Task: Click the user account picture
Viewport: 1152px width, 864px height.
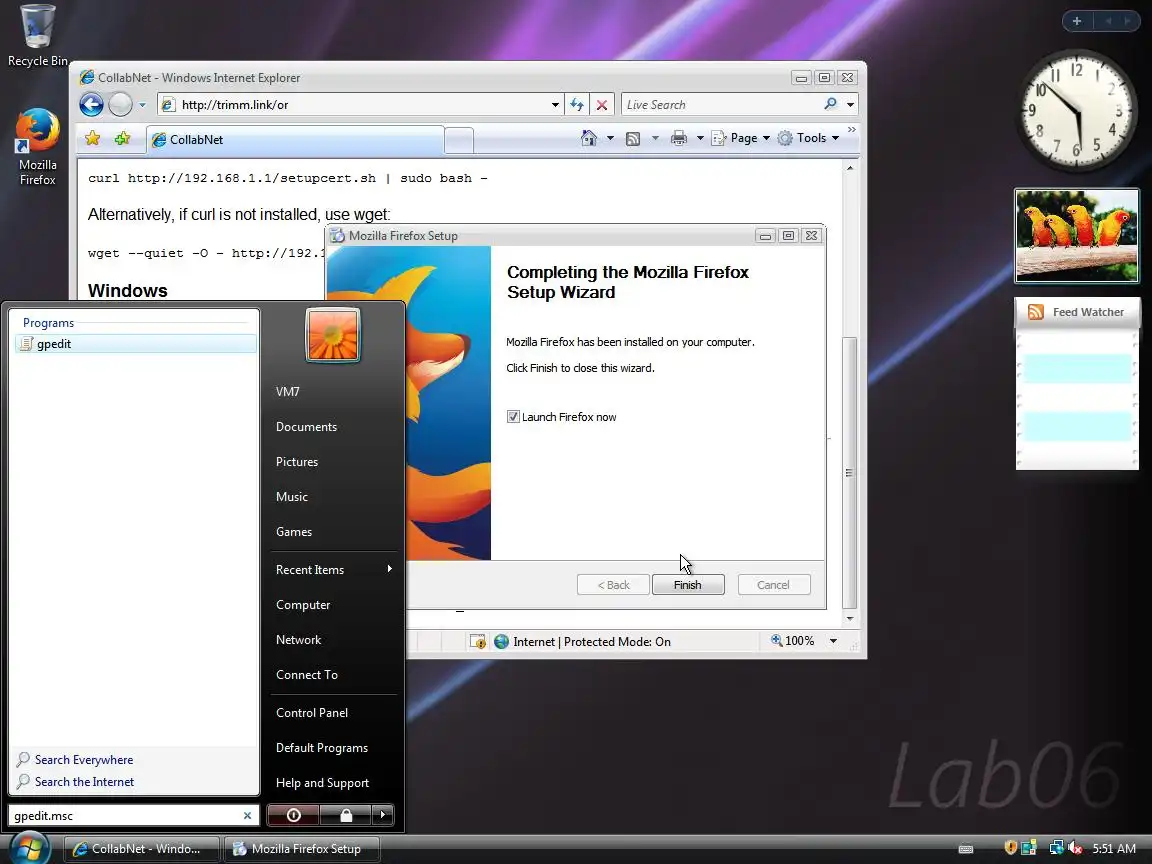Action: pos(333,335)
